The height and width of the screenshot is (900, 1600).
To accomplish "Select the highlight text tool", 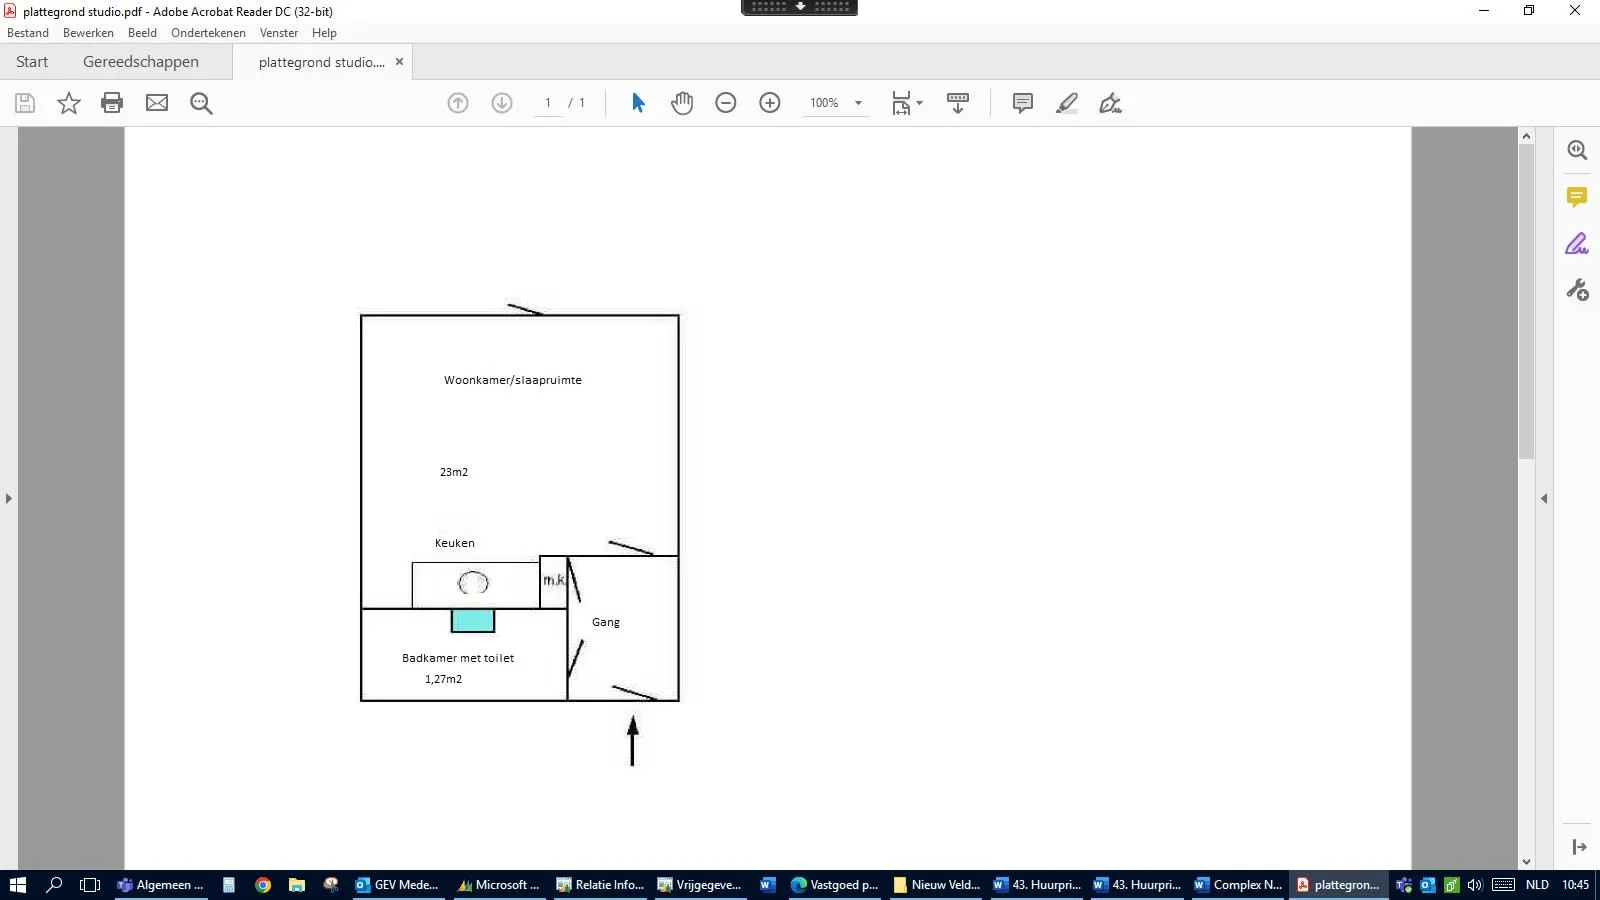I will pos(1067,103).
